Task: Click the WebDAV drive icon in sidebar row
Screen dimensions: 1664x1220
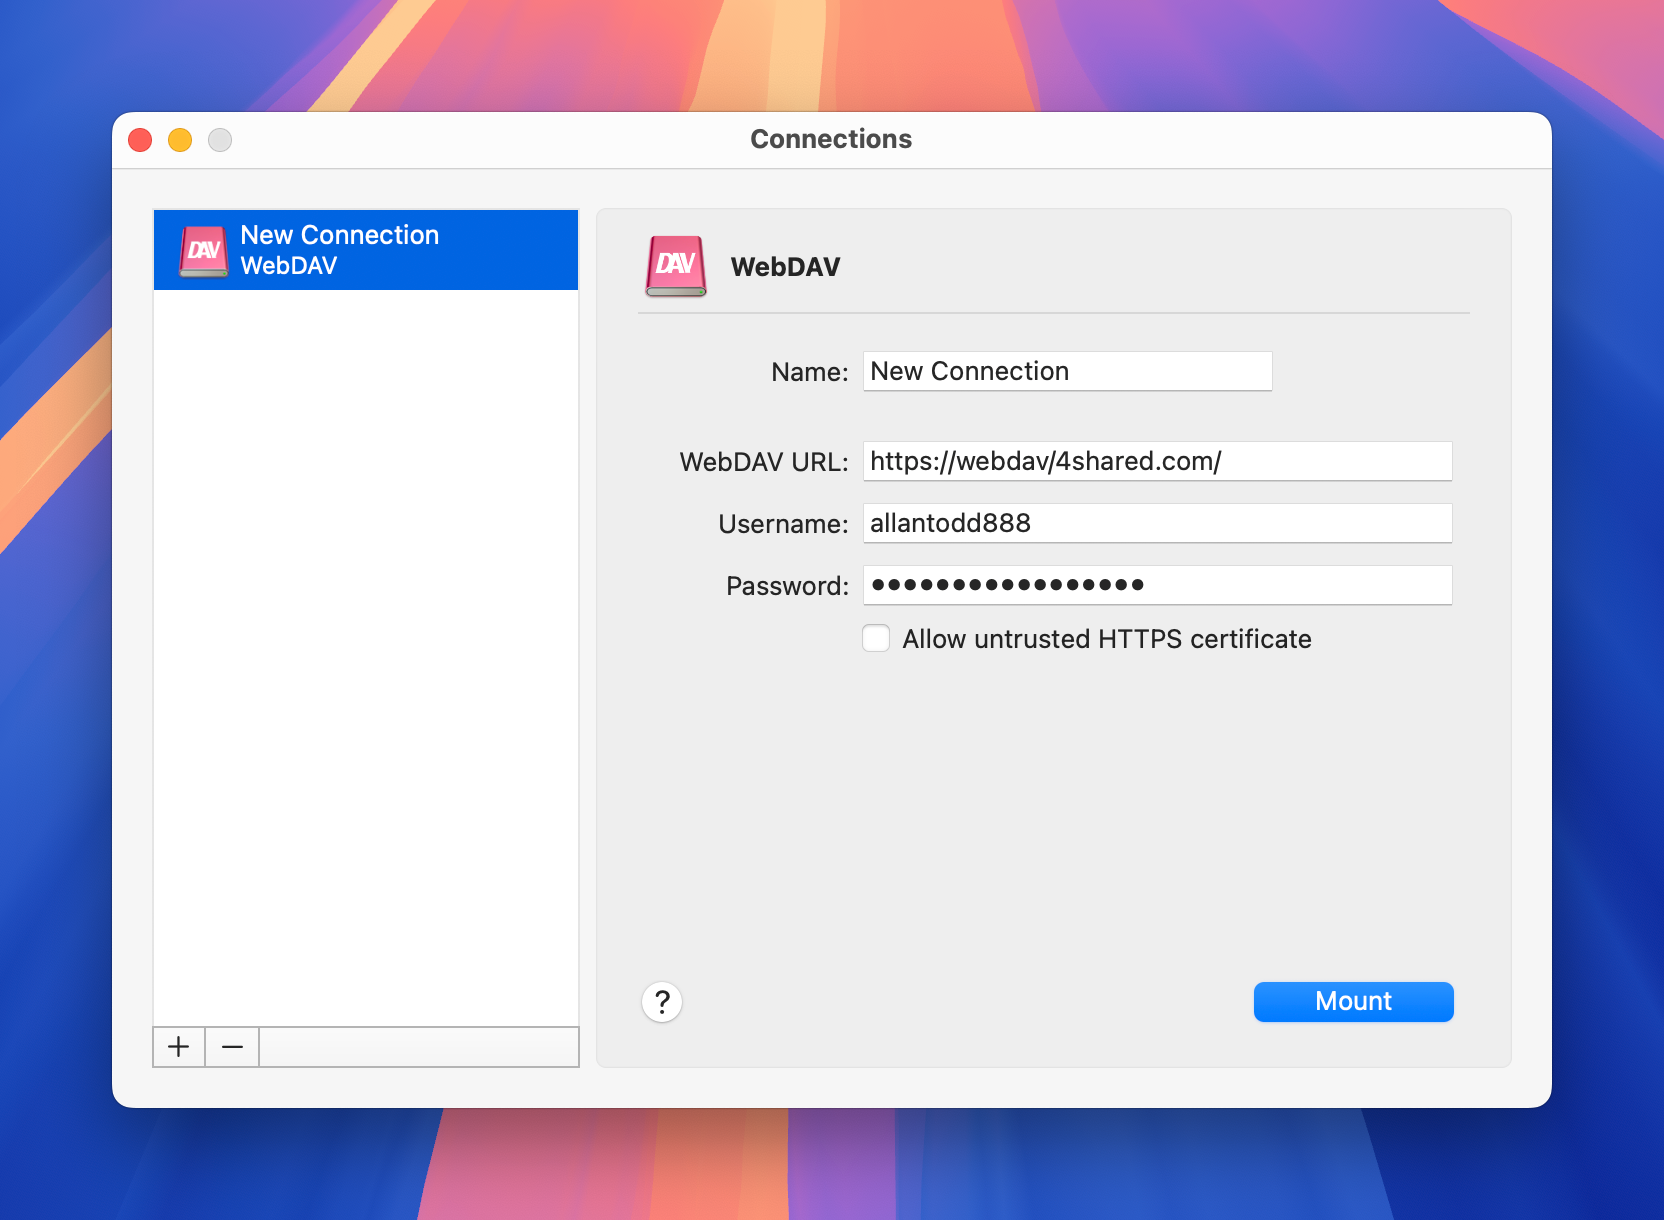Action: [x=204, y=250]
